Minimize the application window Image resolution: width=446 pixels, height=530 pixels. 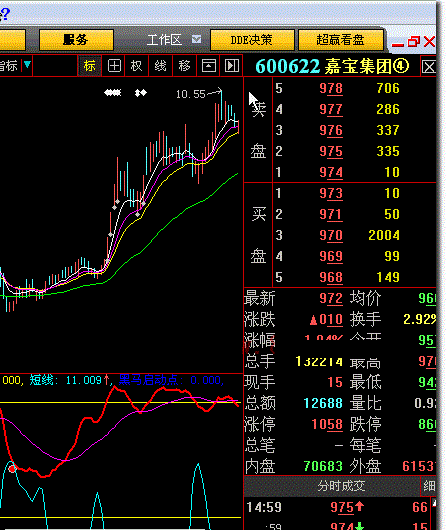coord(398,44)
